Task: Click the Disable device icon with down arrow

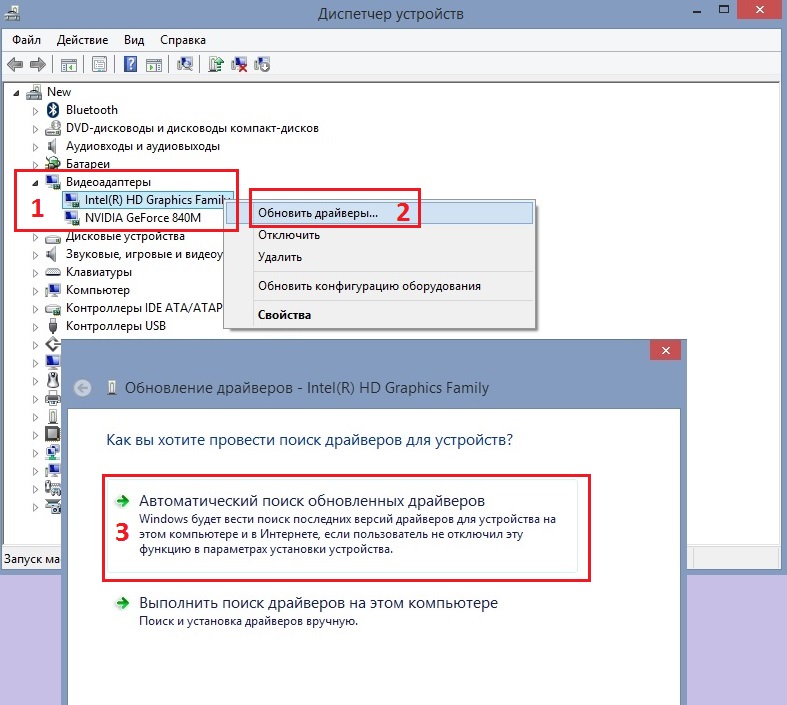Action: pos(262,64)
